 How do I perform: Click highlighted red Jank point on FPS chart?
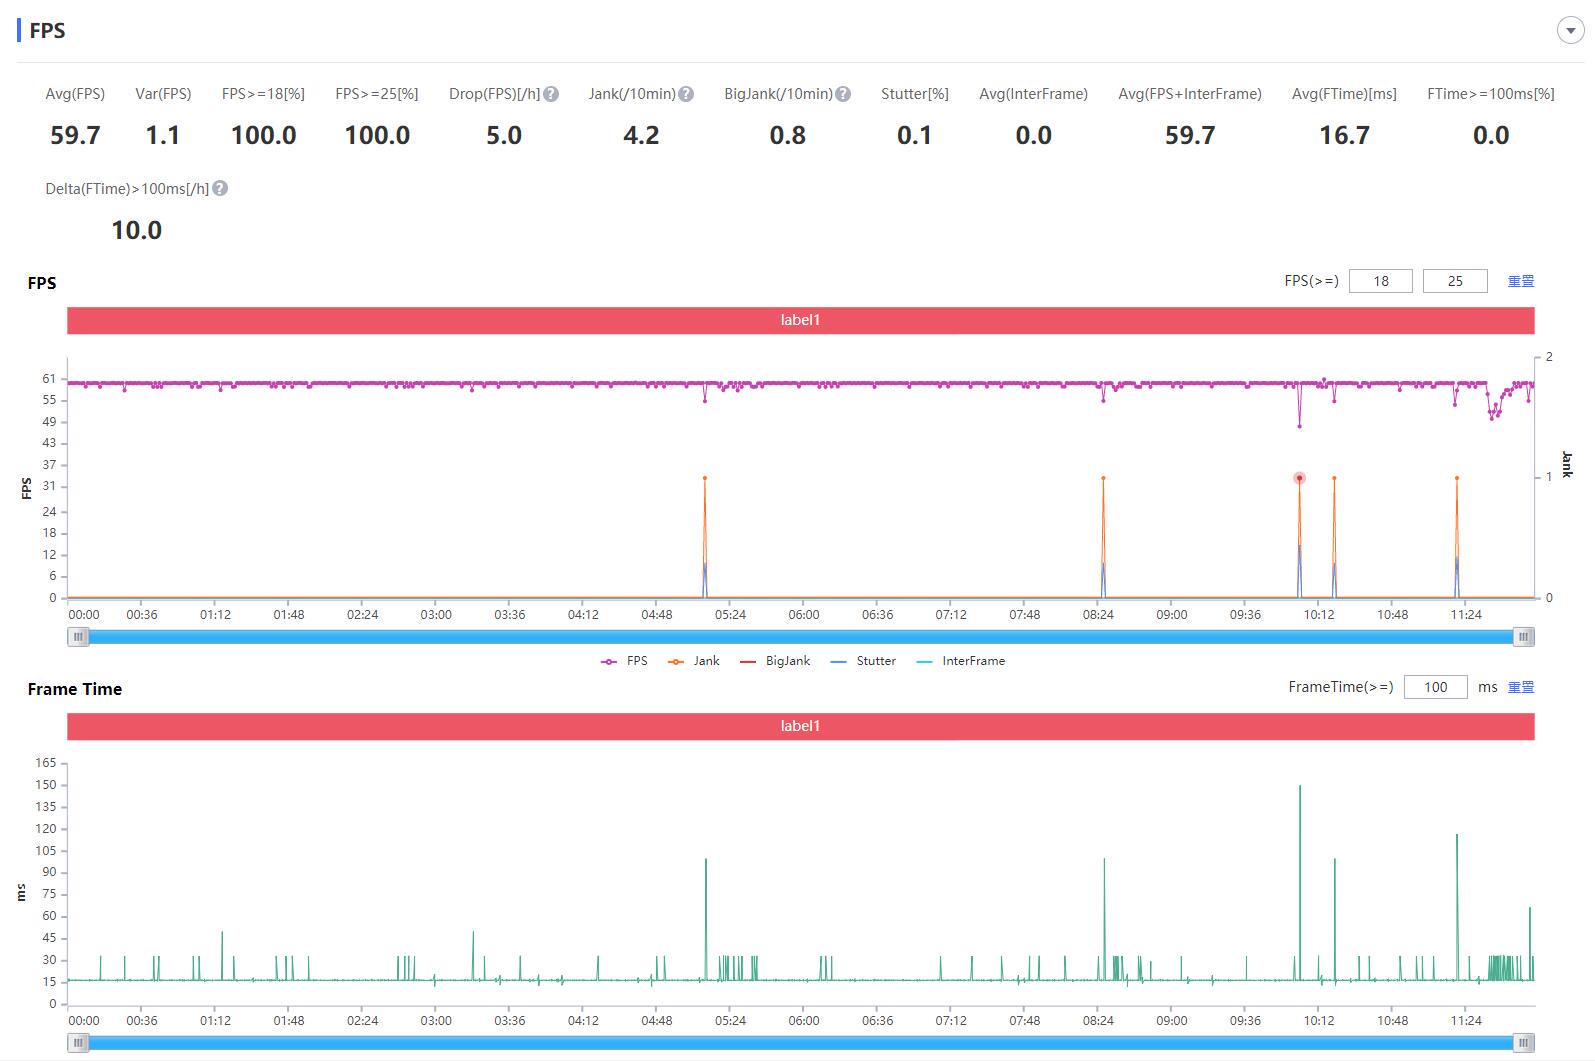(1299, 478)
